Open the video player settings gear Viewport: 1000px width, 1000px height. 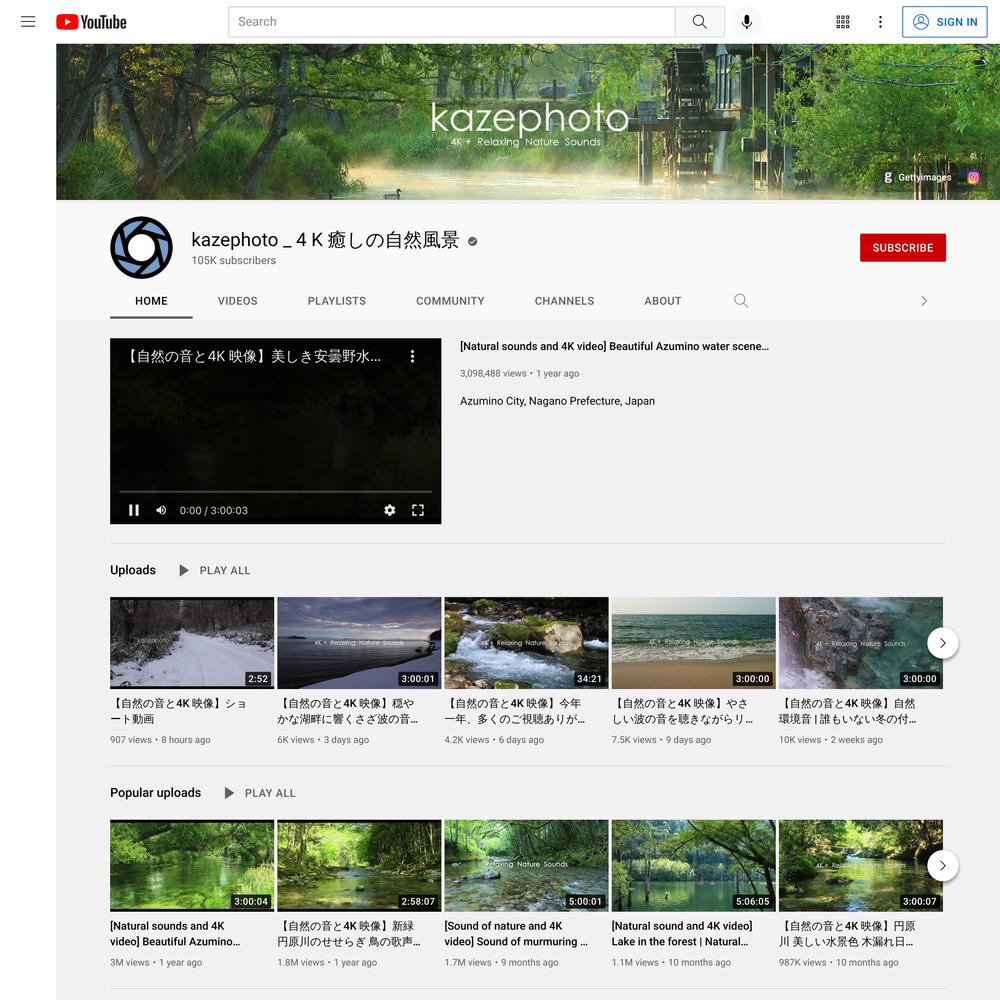point(390,510)
